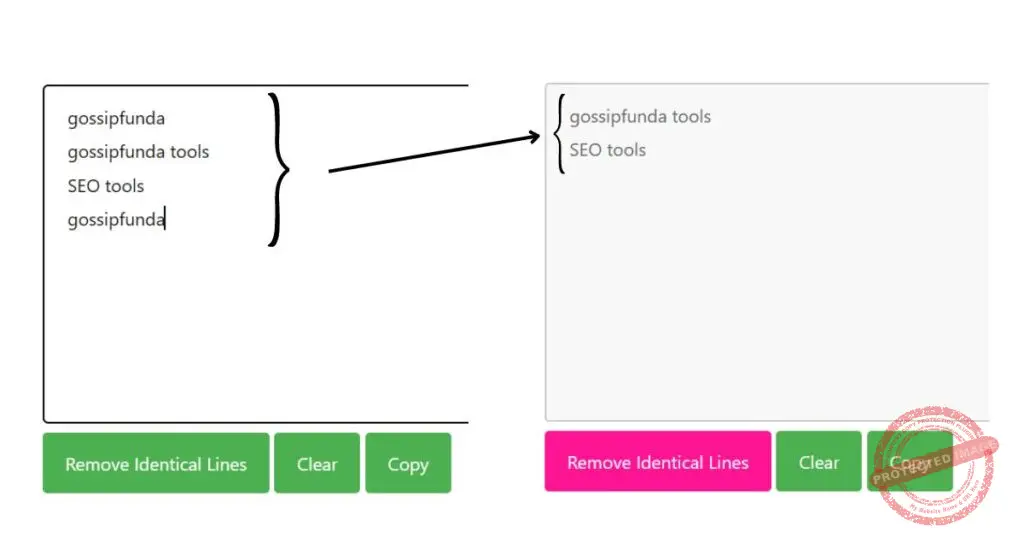Click the small curly brace in the output box
The height and width of the screenshot is (538, 1024).
[x=561, y=134]
